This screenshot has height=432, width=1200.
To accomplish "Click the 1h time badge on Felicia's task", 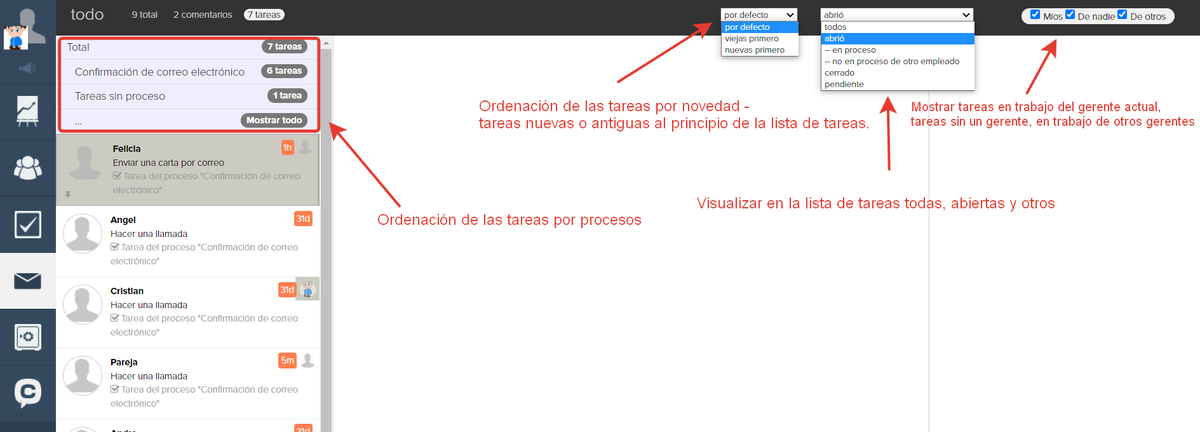I will click(287, 148).
